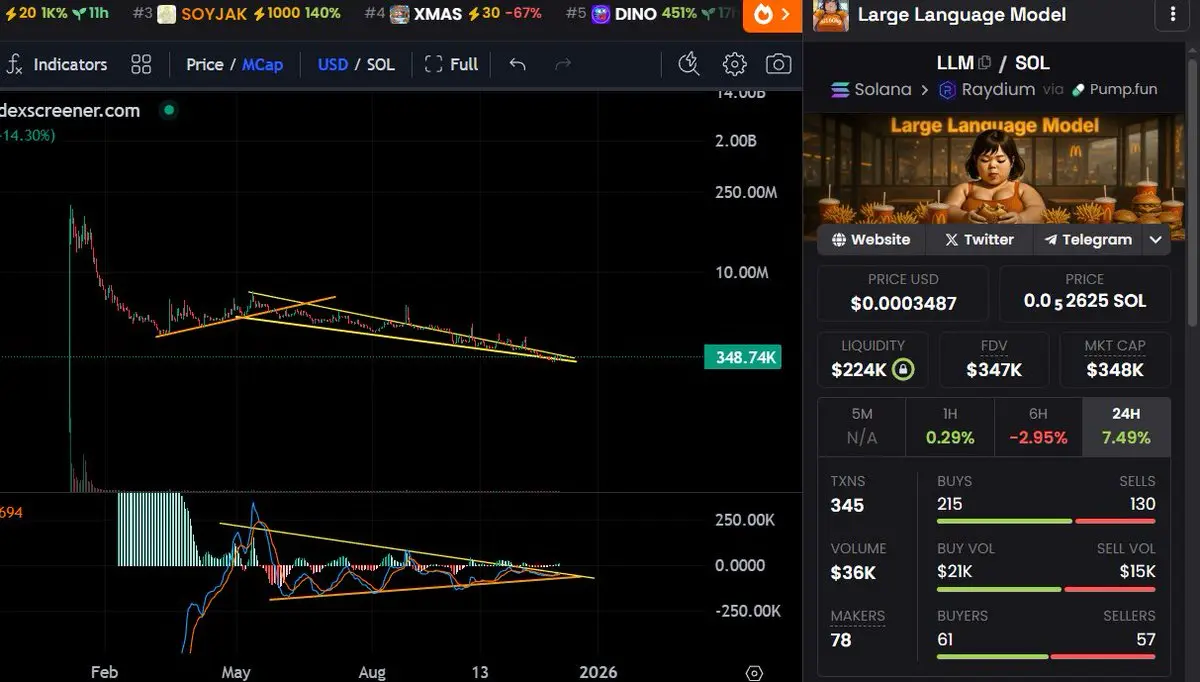
Task: Click the orange trending fire button
Action: (x=772, y=14)
